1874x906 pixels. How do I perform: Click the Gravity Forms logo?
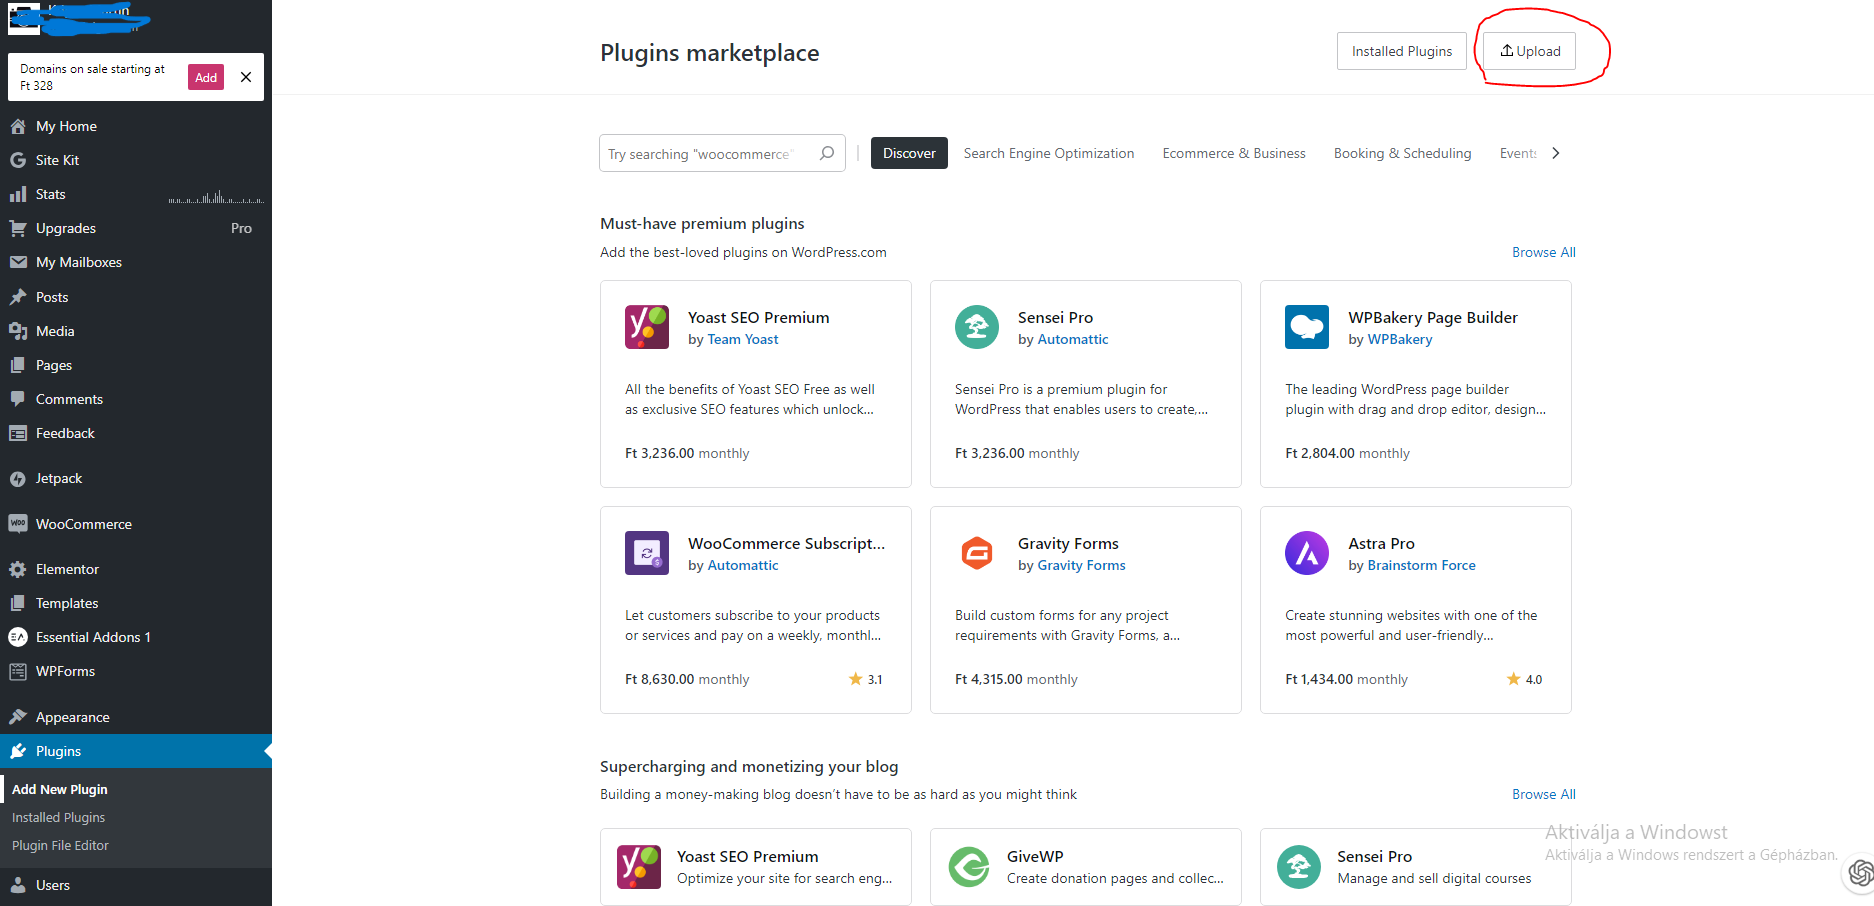coord(977,553)
